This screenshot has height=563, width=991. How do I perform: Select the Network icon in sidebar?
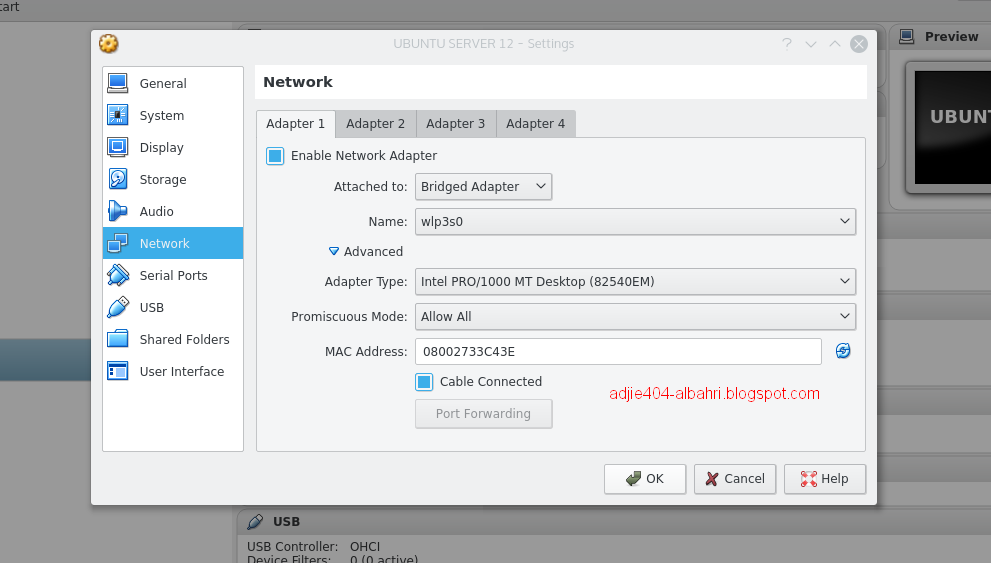click(118, 243)
